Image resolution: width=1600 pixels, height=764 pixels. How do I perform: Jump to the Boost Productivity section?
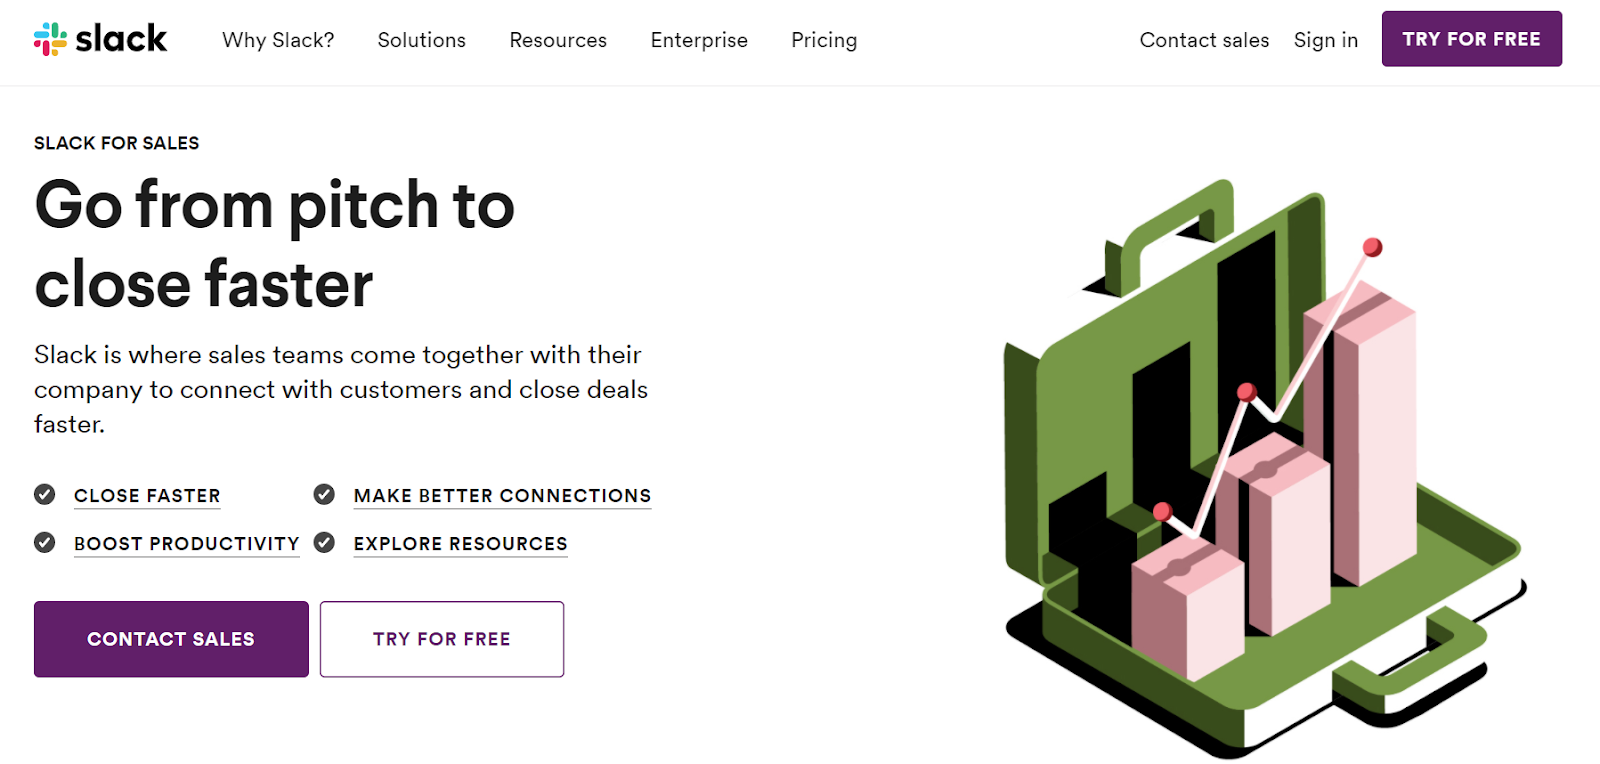(187, 544)
